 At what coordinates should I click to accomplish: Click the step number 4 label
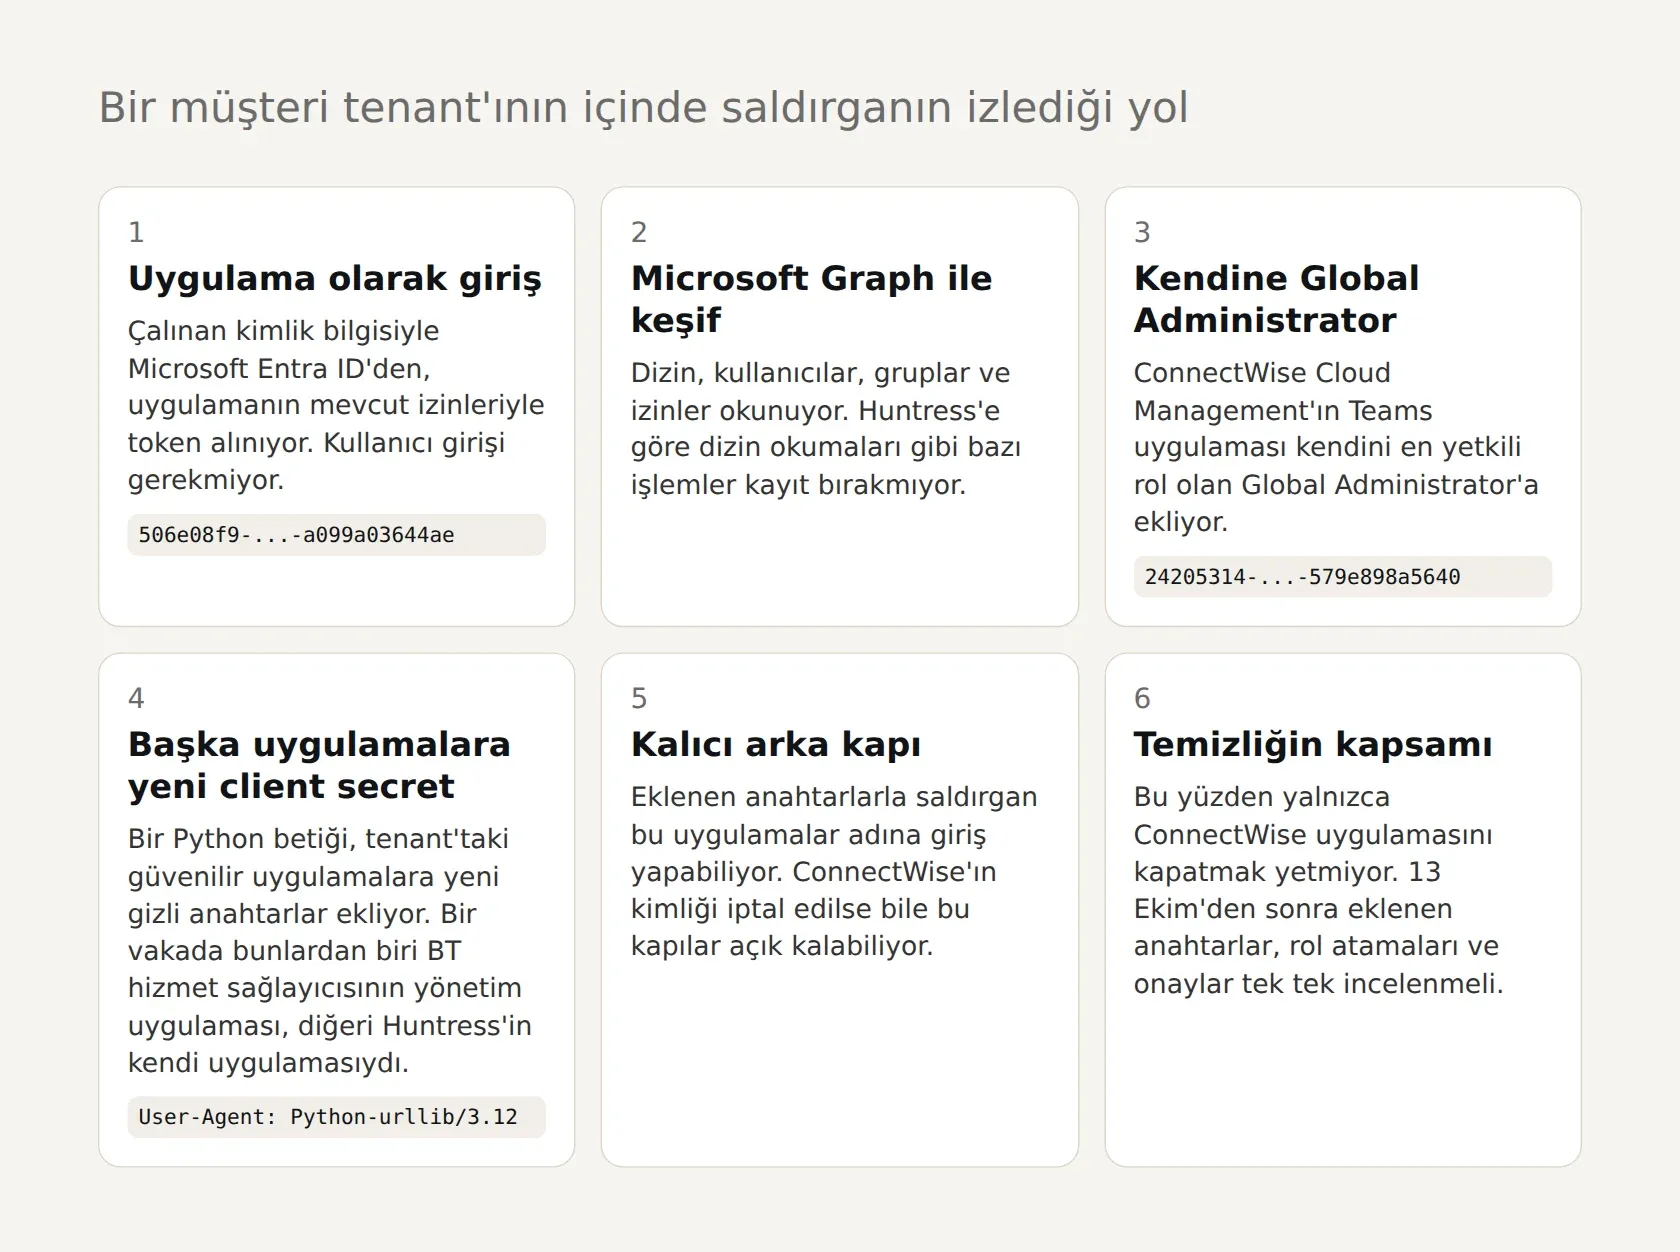(136, 698)
